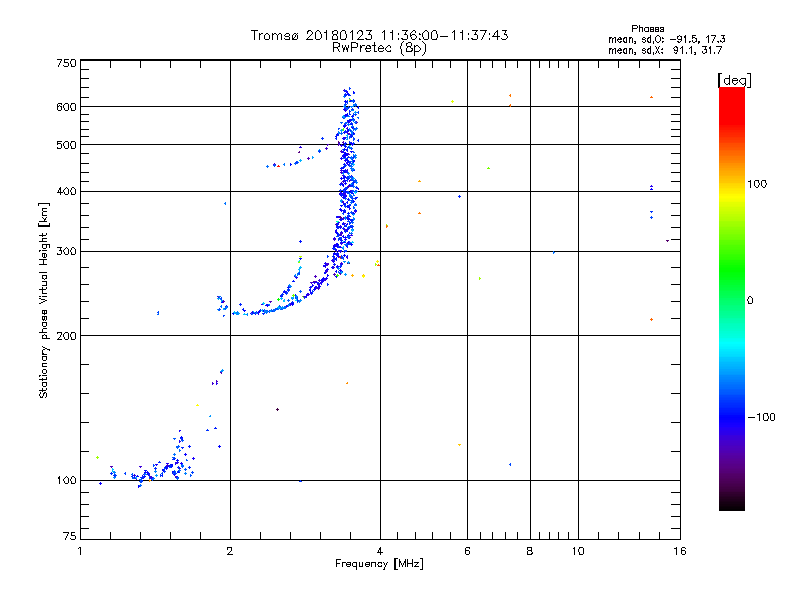Click the y-axis tick label "600"
Viewport: 800px width, 600px height.
point(66,107)
